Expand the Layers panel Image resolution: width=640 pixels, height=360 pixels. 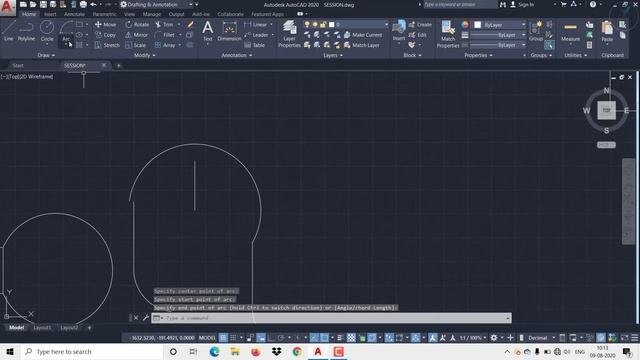(333, 55)
